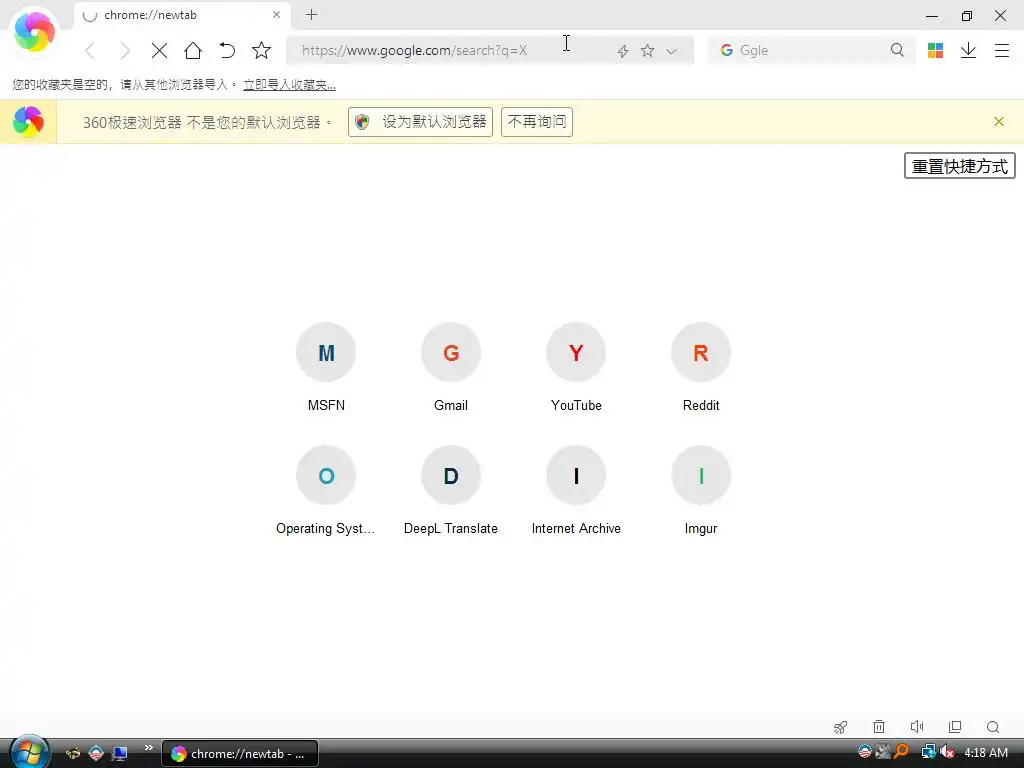Stop page loading with the X button
The height and width of the screenshot is (768, 1024).
[x=159, y=50]
